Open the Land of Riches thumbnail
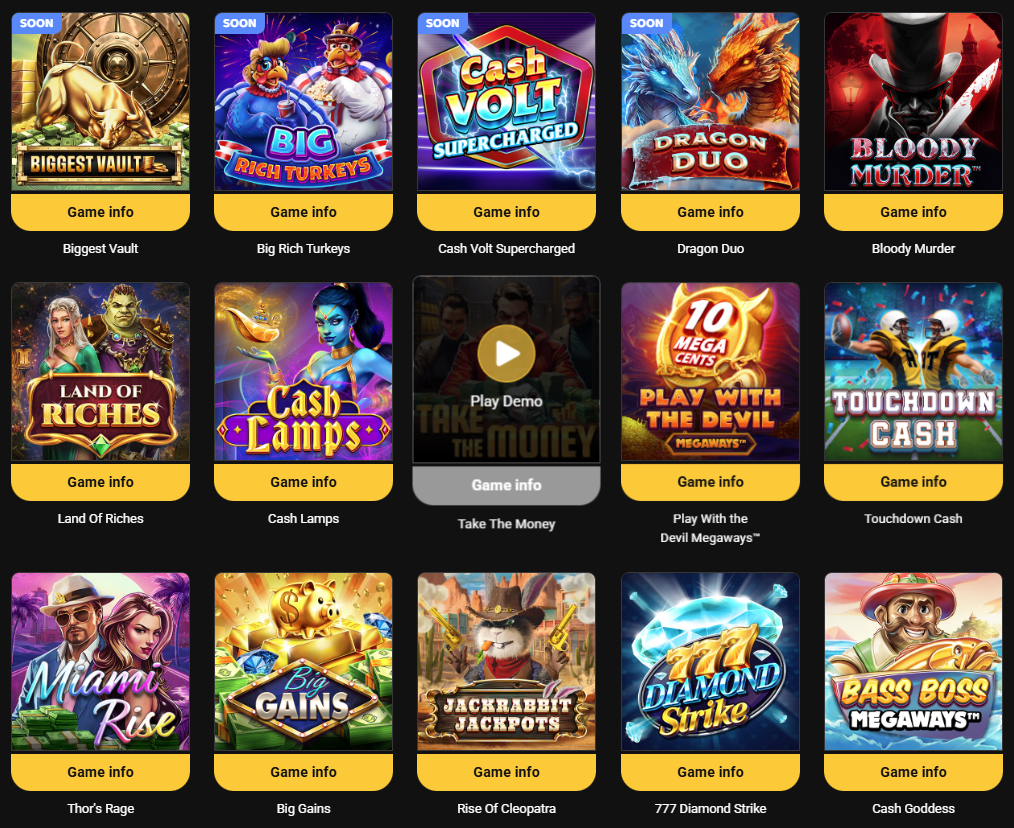 point(100,371)
